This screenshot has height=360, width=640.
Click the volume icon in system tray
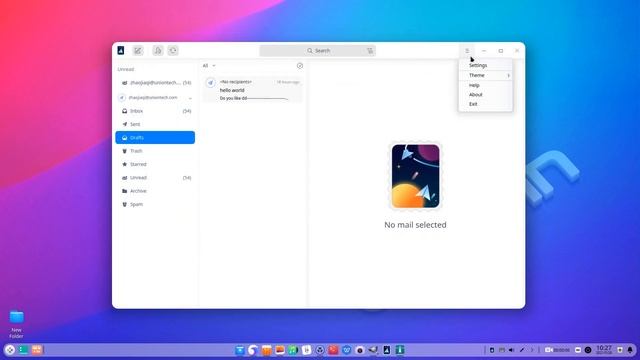511,350
